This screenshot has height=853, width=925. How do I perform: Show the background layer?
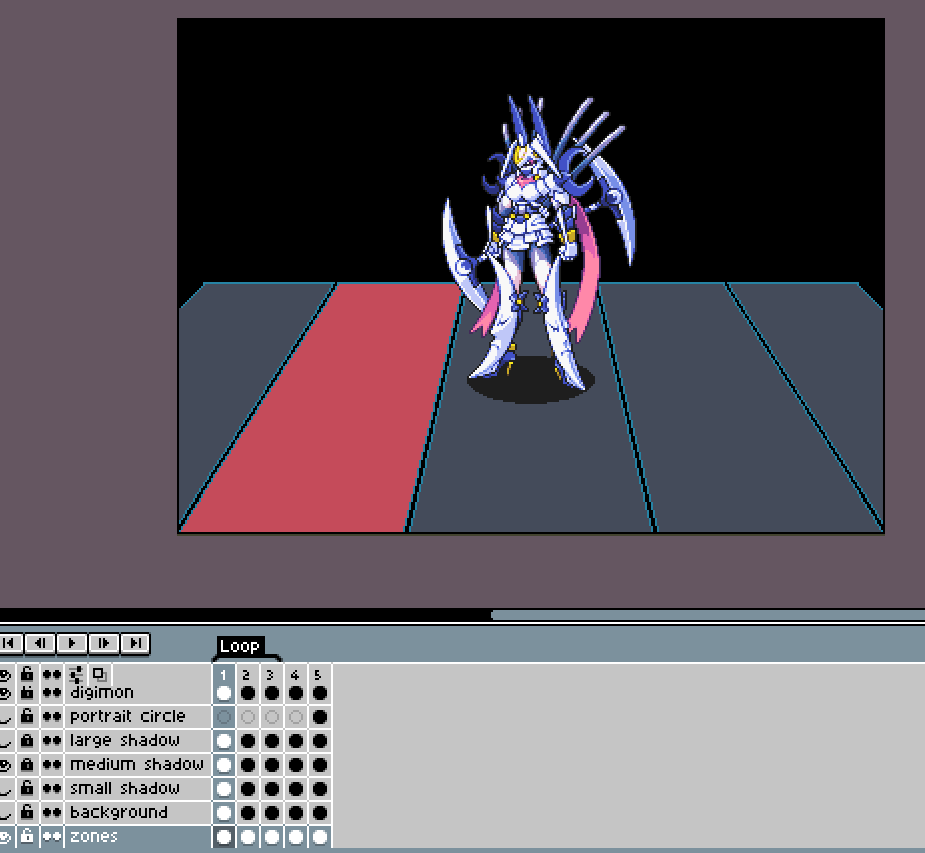tap(5, 813)
